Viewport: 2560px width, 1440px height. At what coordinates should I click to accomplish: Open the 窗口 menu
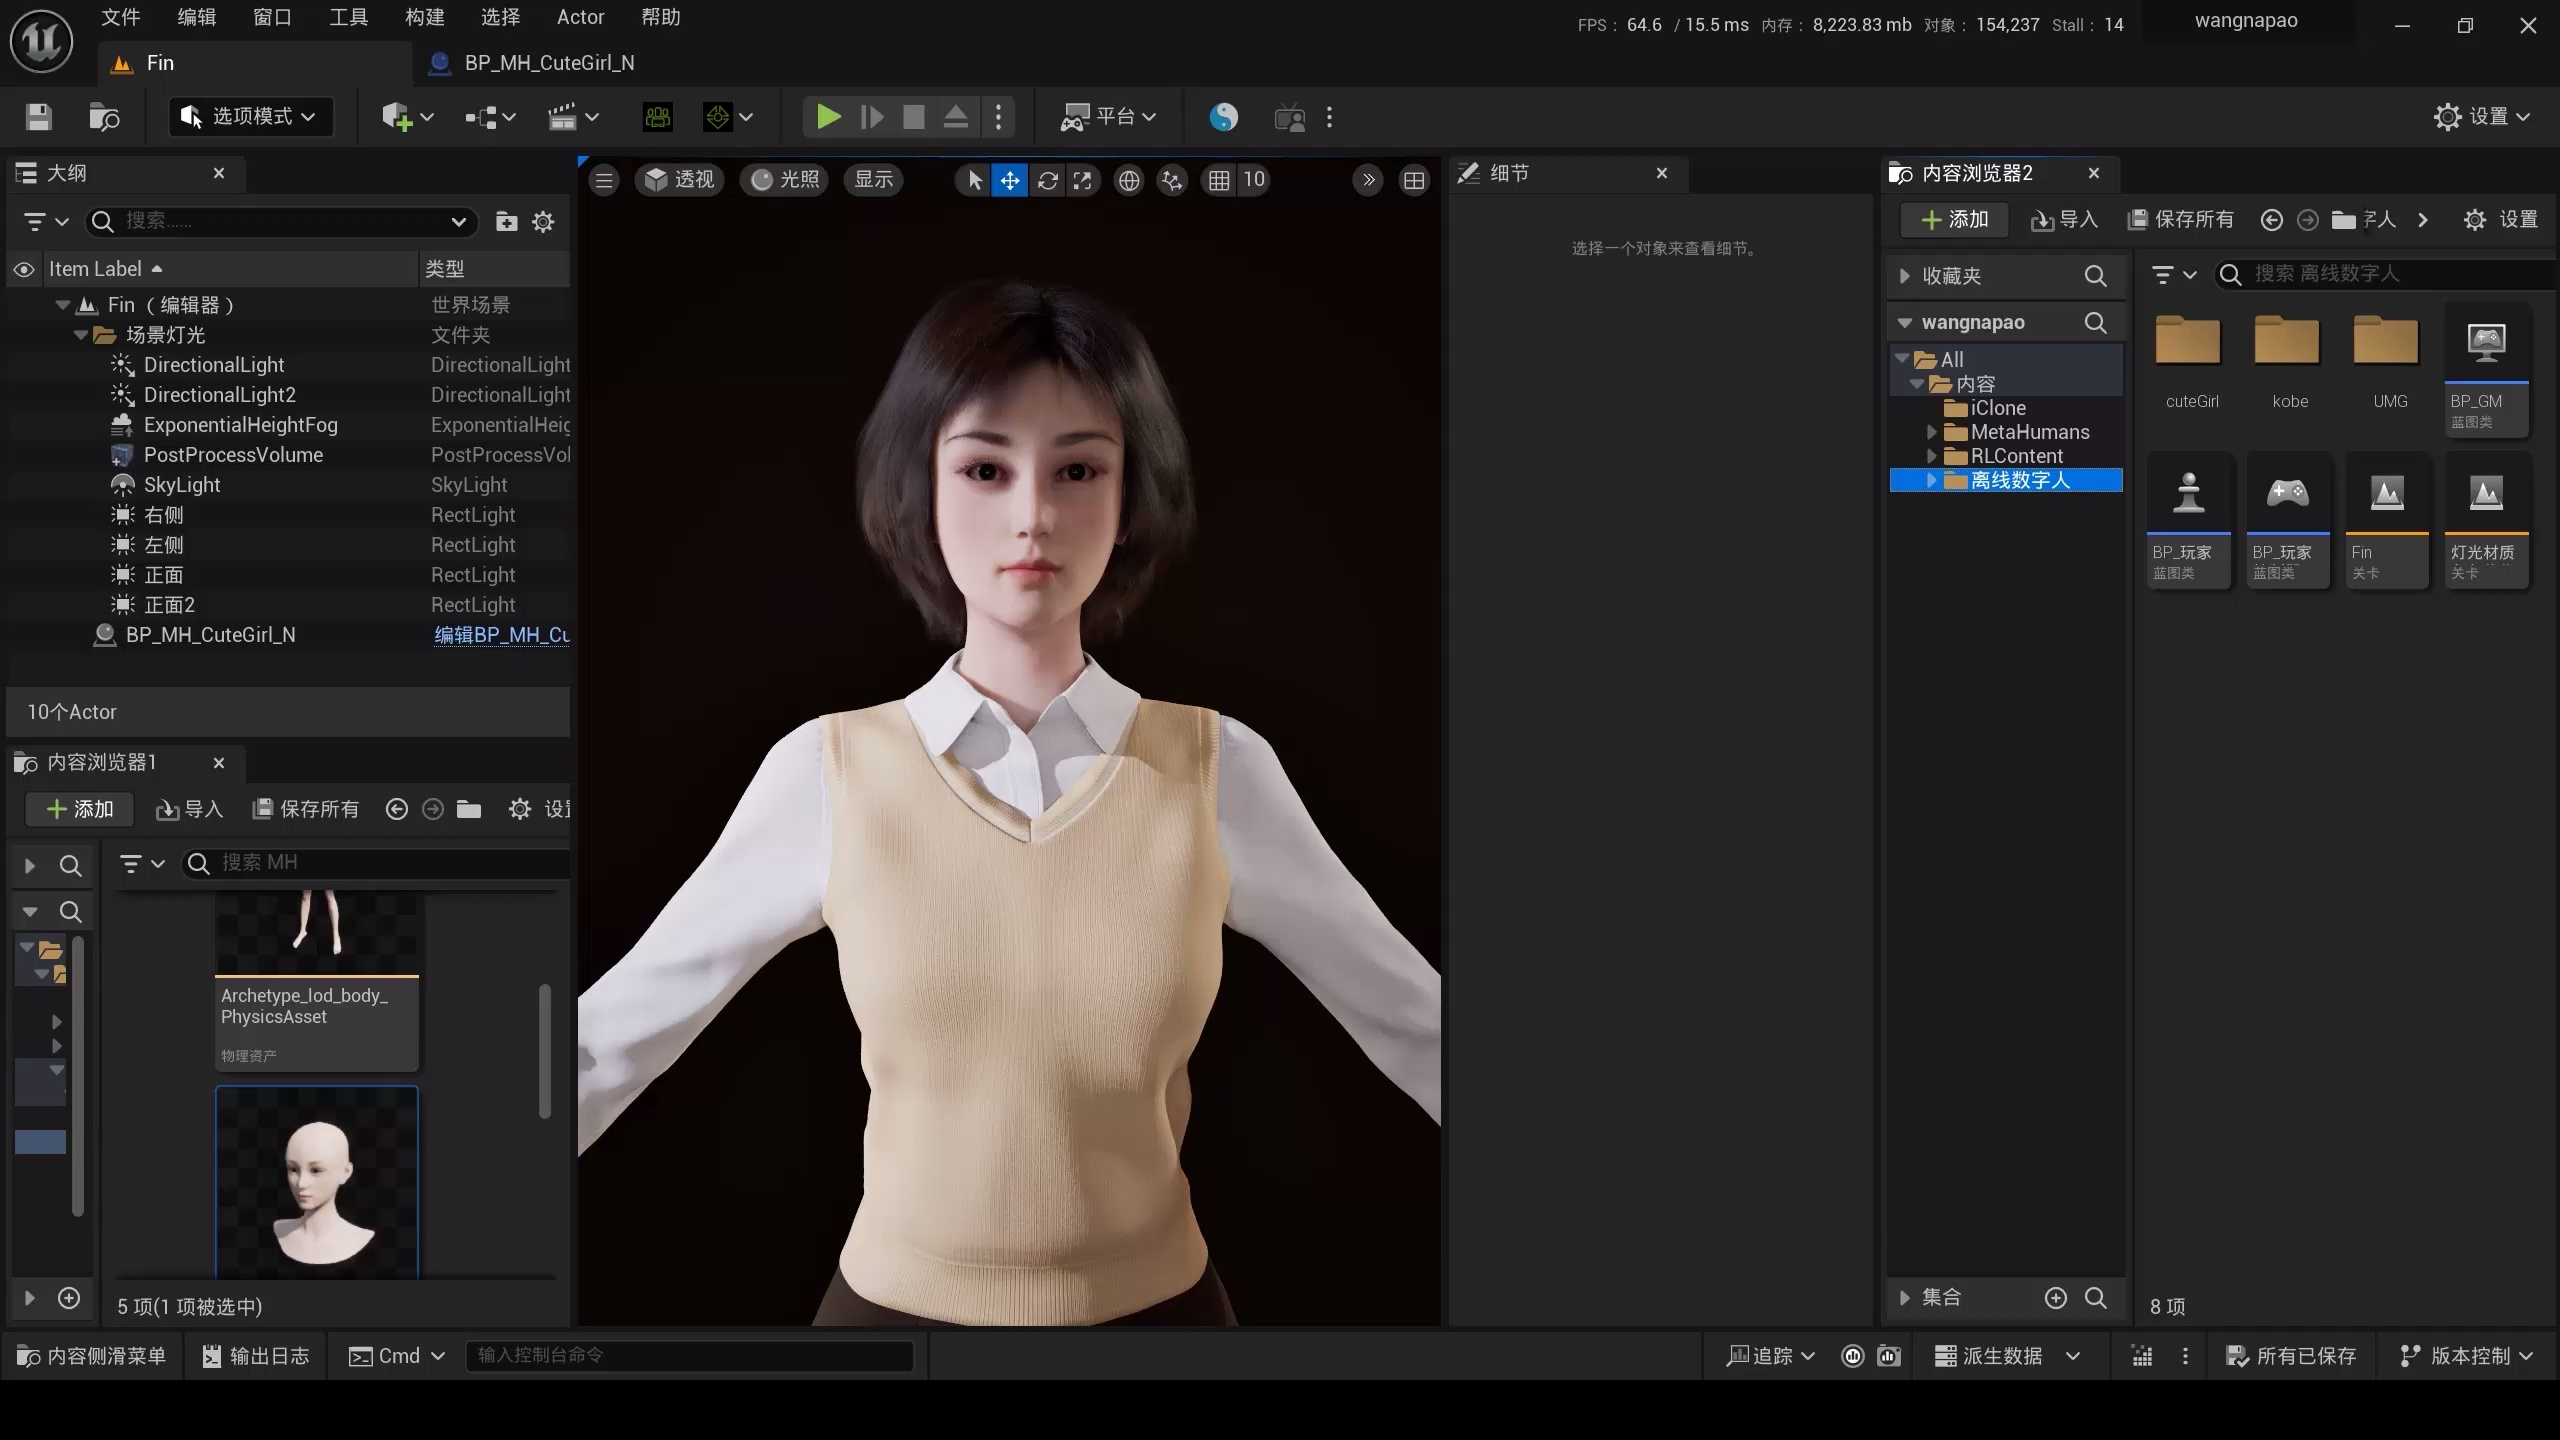[271, 17]
